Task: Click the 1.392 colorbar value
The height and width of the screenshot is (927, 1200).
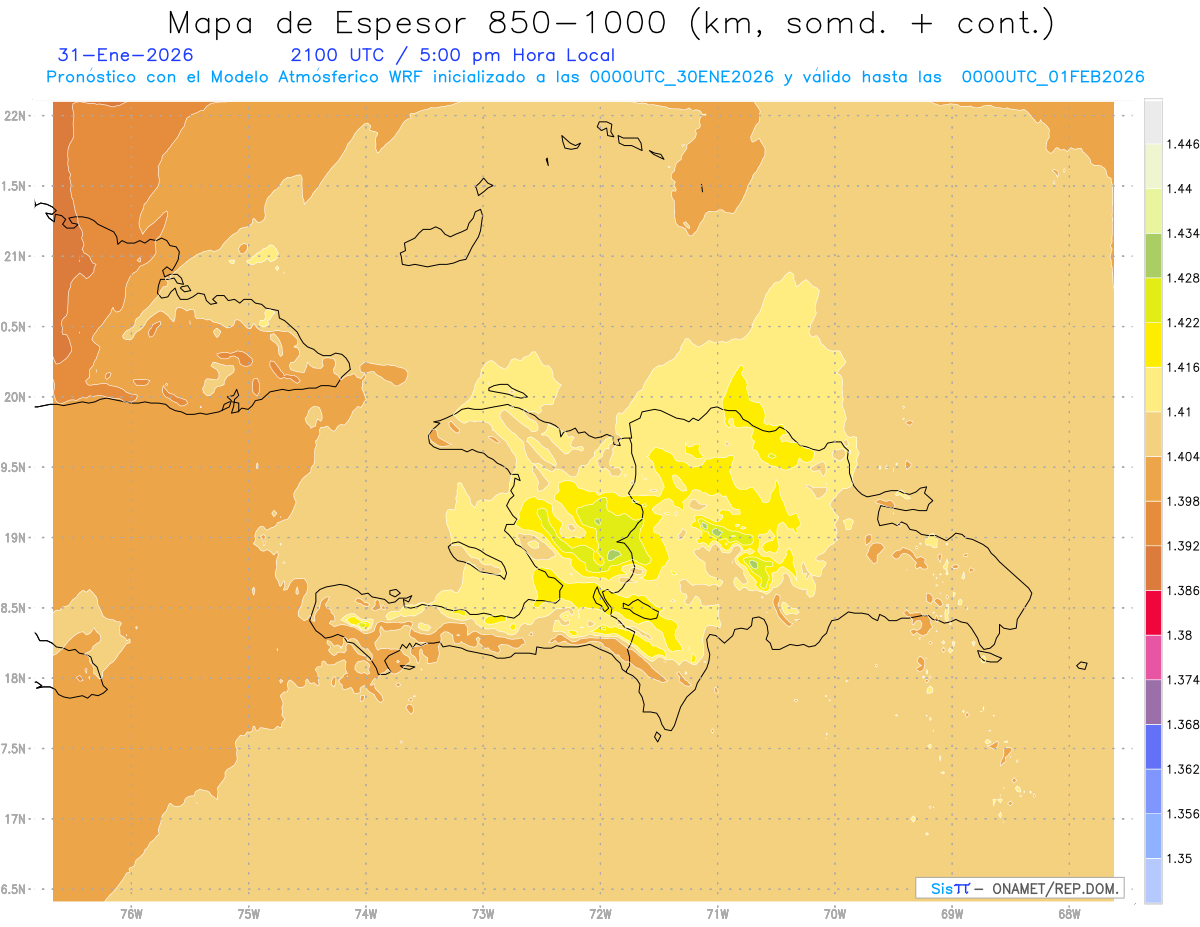Action: (x=1183, y=546)
